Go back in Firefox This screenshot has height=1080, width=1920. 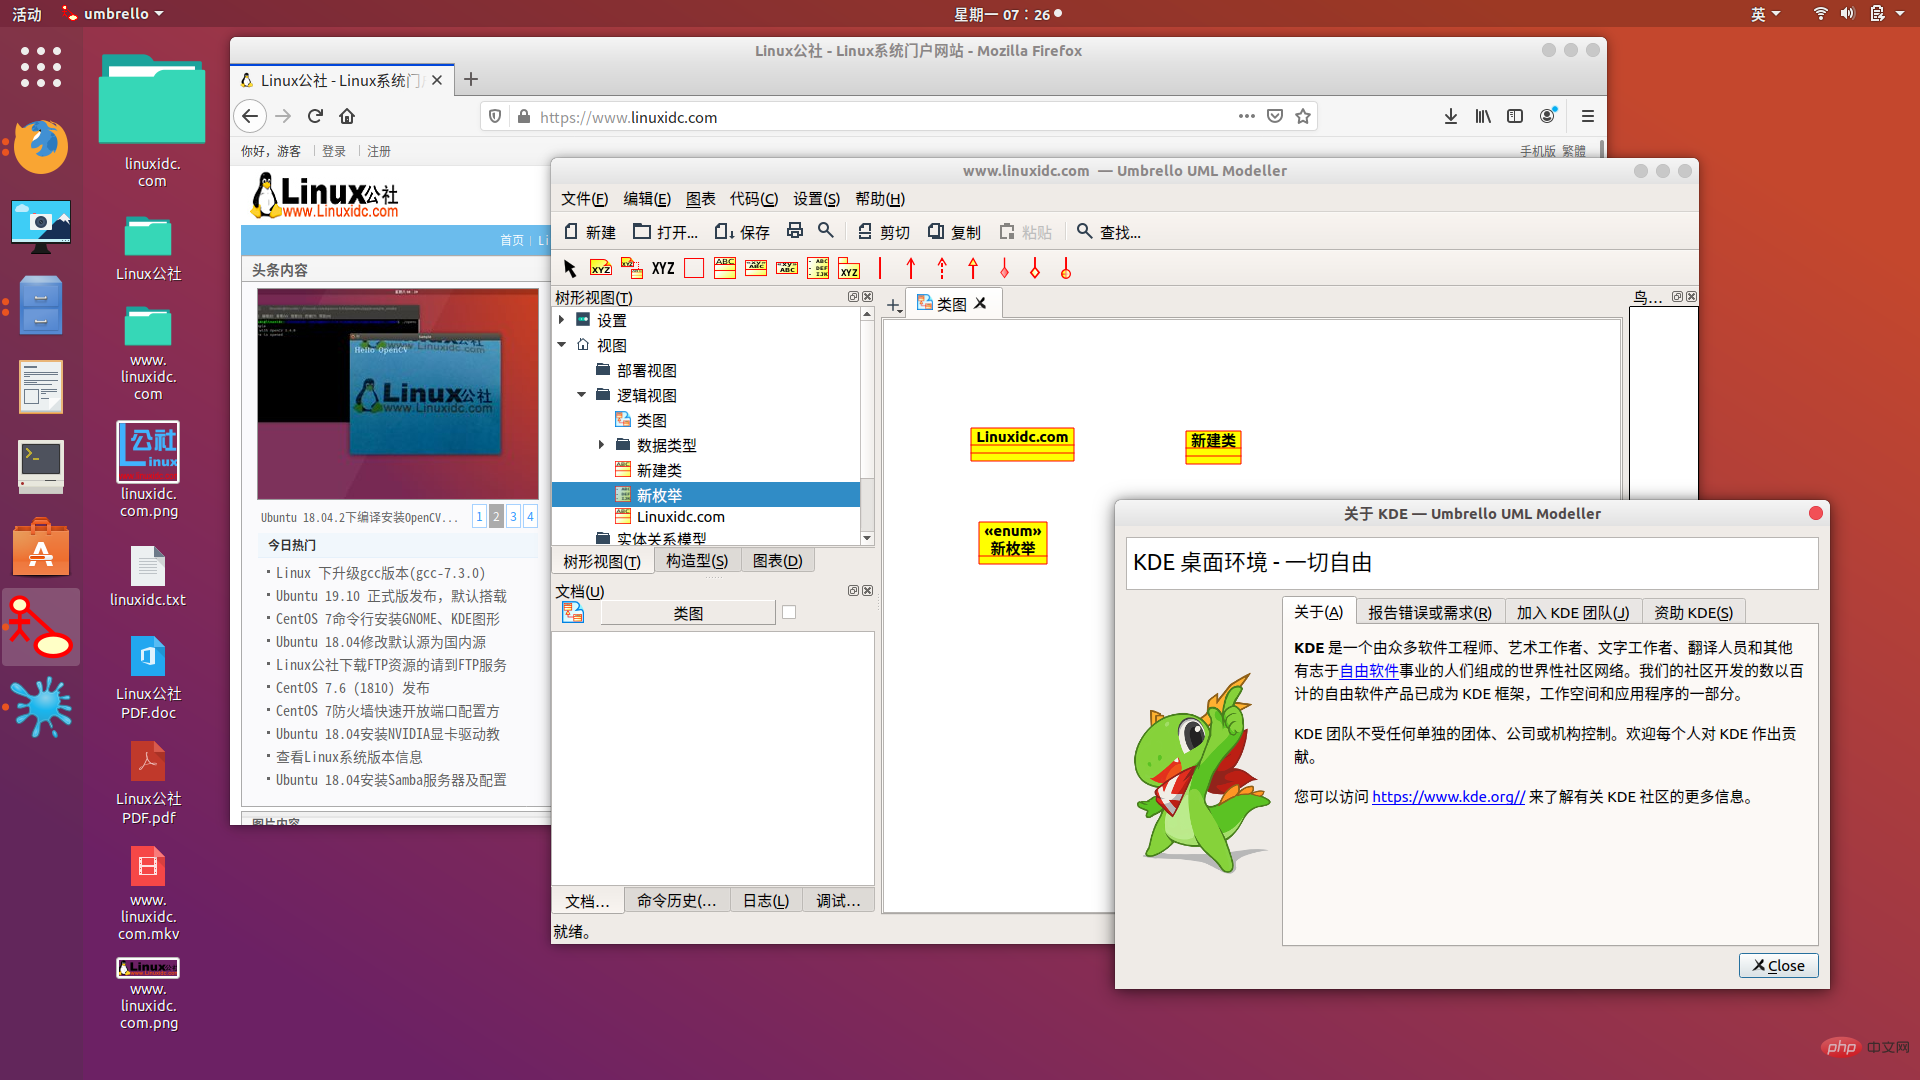tap(250, 116)
